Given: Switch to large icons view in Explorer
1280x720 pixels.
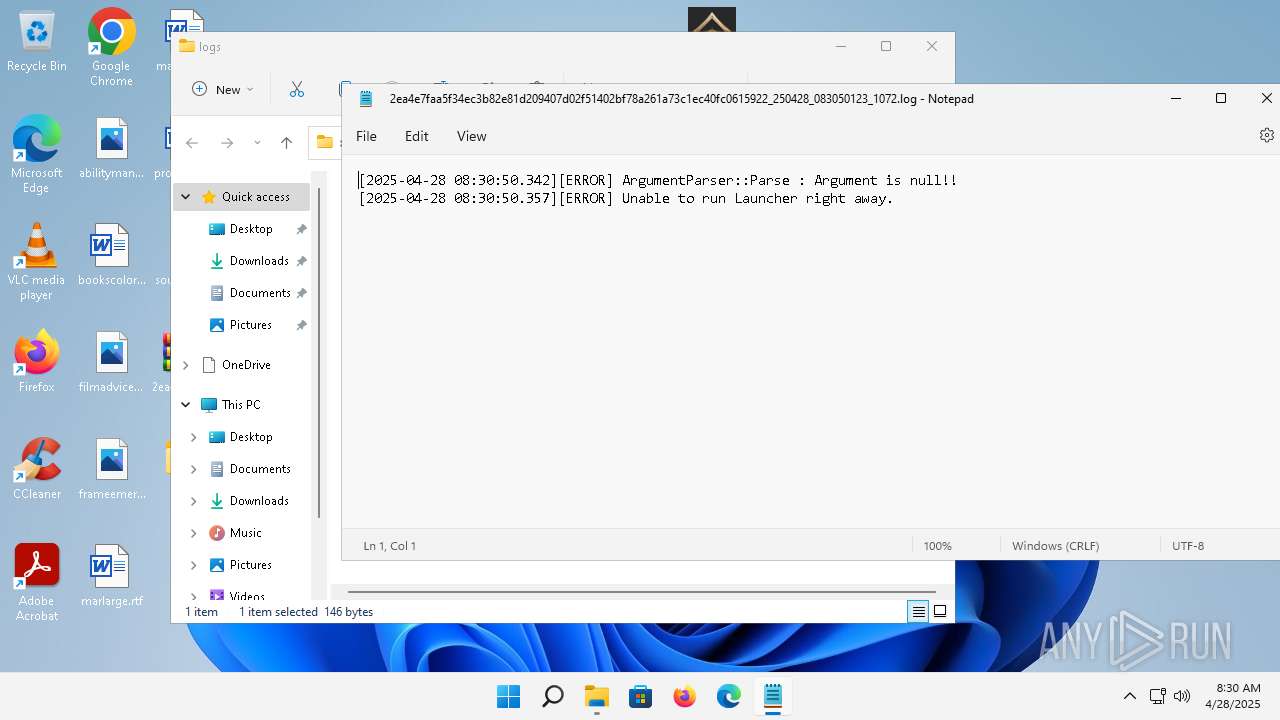Looking at the screenshot, I should point(940,612).
